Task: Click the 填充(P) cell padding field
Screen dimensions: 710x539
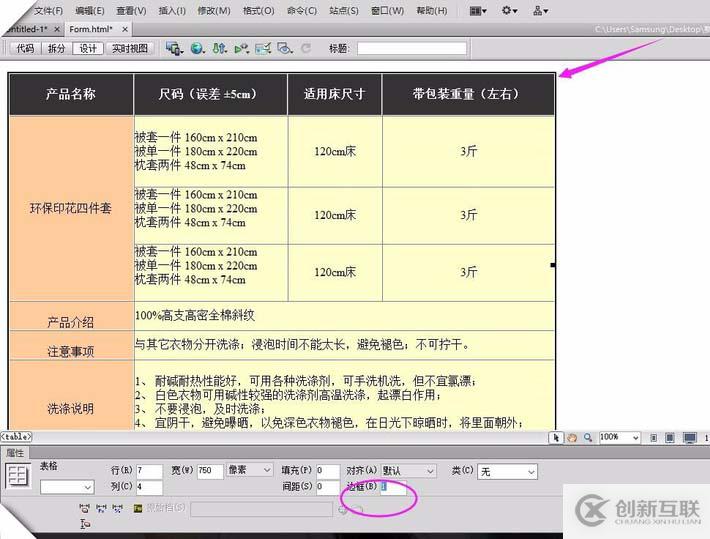Action: tap(328, 471)
